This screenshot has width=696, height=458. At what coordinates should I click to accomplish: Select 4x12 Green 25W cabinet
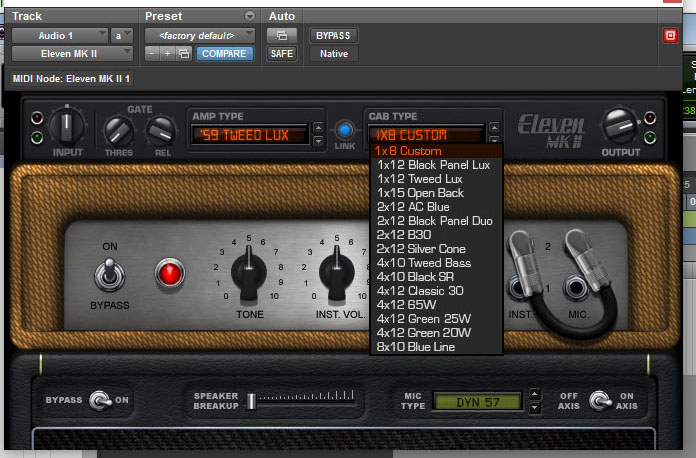(436, 319)
